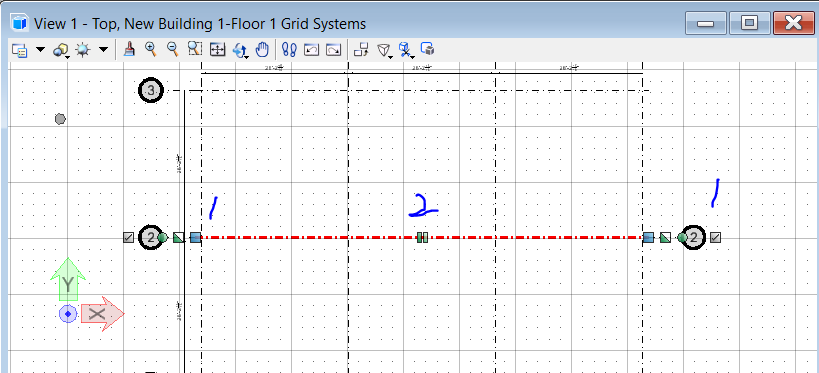Select the blue square handle at left gridline end
Viewport: 819px width, 373px height.
coord(195,238)
